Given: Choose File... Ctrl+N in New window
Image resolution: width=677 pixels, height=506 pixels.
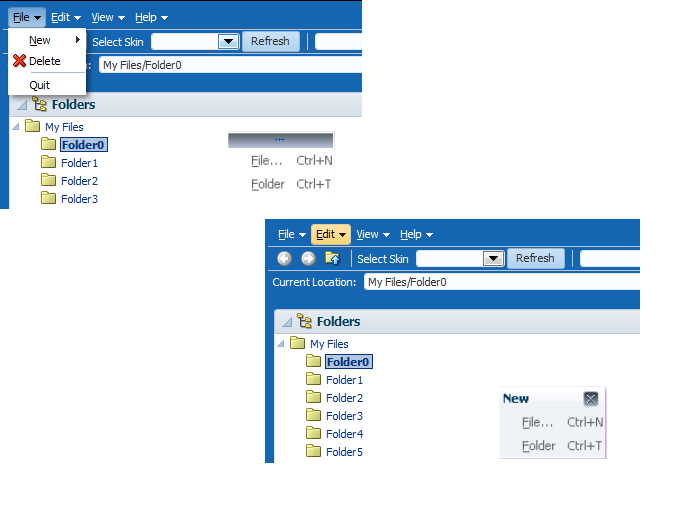Looking at the screenshot, I should tap(552, 422).
